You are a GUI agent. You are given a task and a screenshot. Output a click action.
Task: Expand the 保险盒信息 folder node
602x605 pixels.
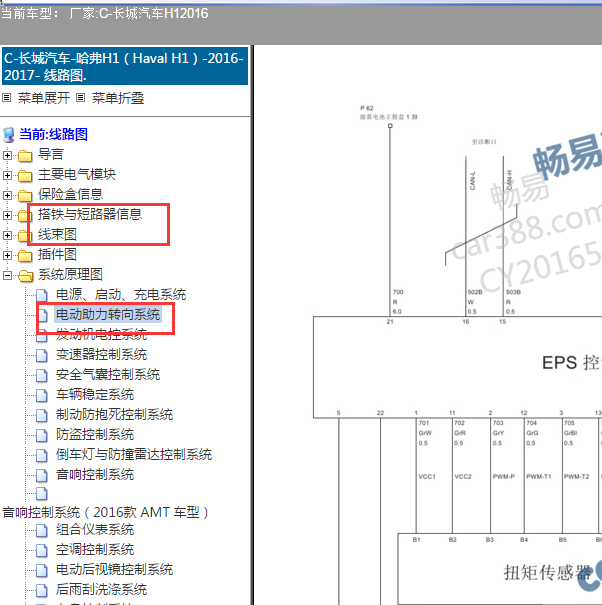point(7,195)
